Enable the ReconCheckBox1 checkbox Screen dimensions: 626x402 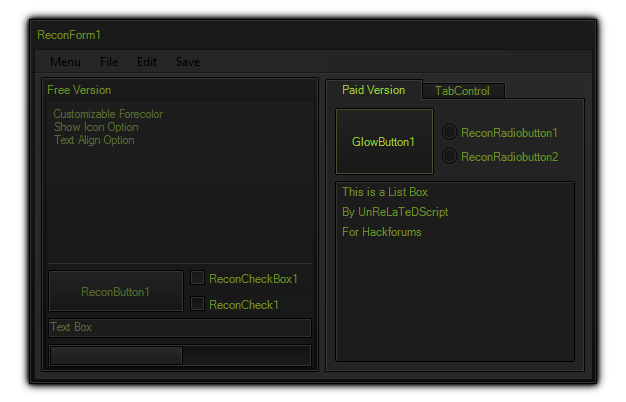(x=198, y=278)
